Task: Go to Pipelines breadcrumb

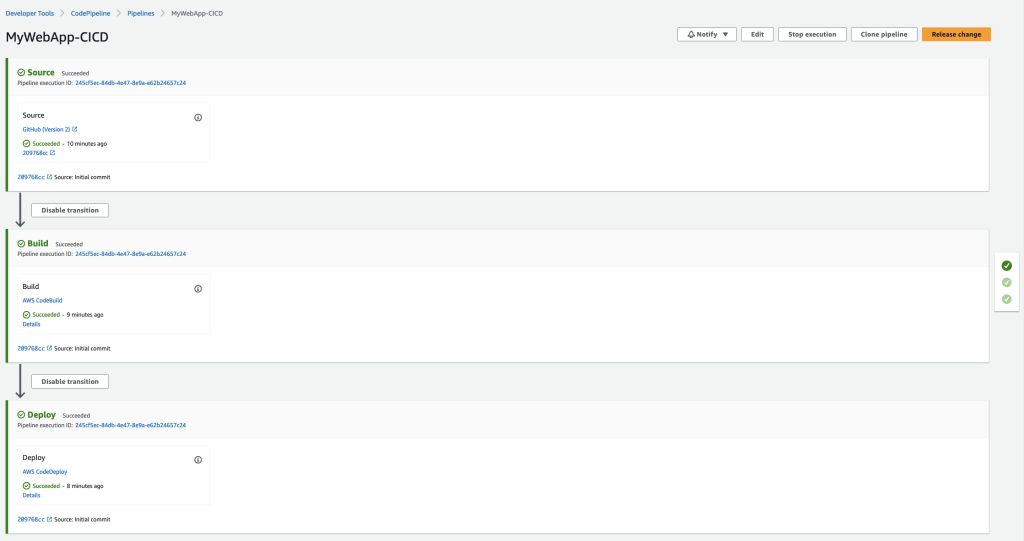Action: click(x=140, y=13)
